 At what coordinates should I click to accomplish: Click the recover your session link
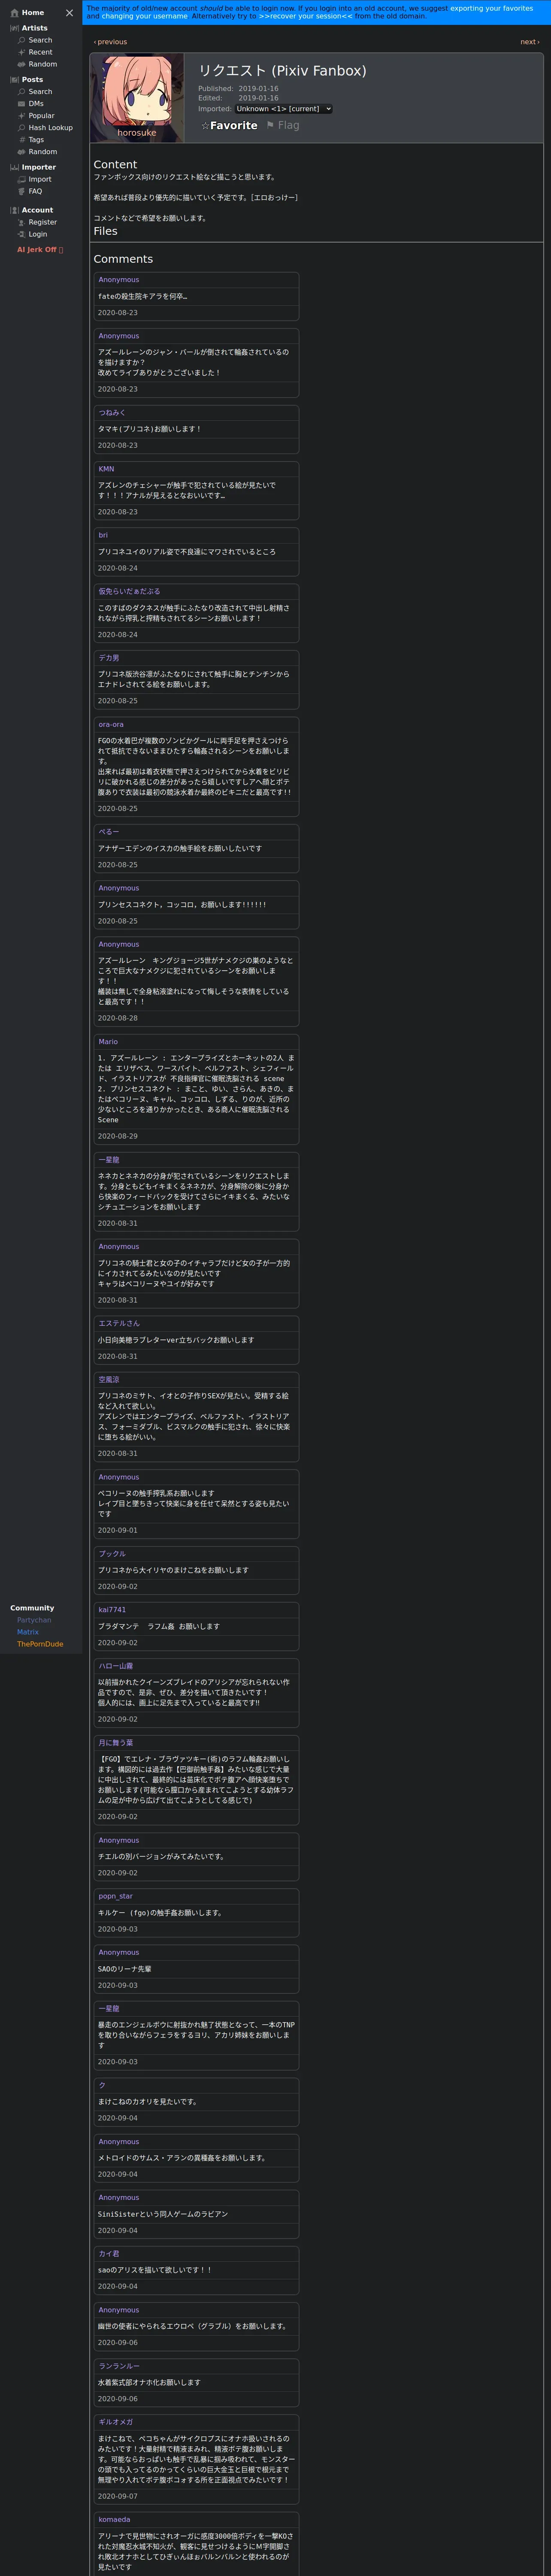(x=305, y=16)
